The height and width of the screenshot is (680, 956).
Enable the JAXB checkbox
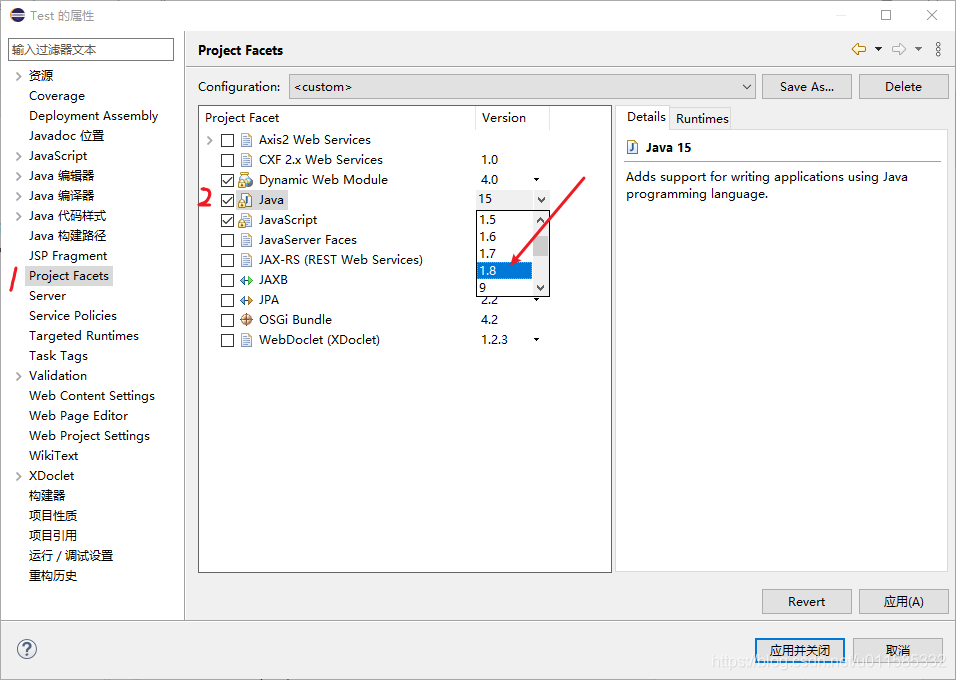click(x=227, y=281)
